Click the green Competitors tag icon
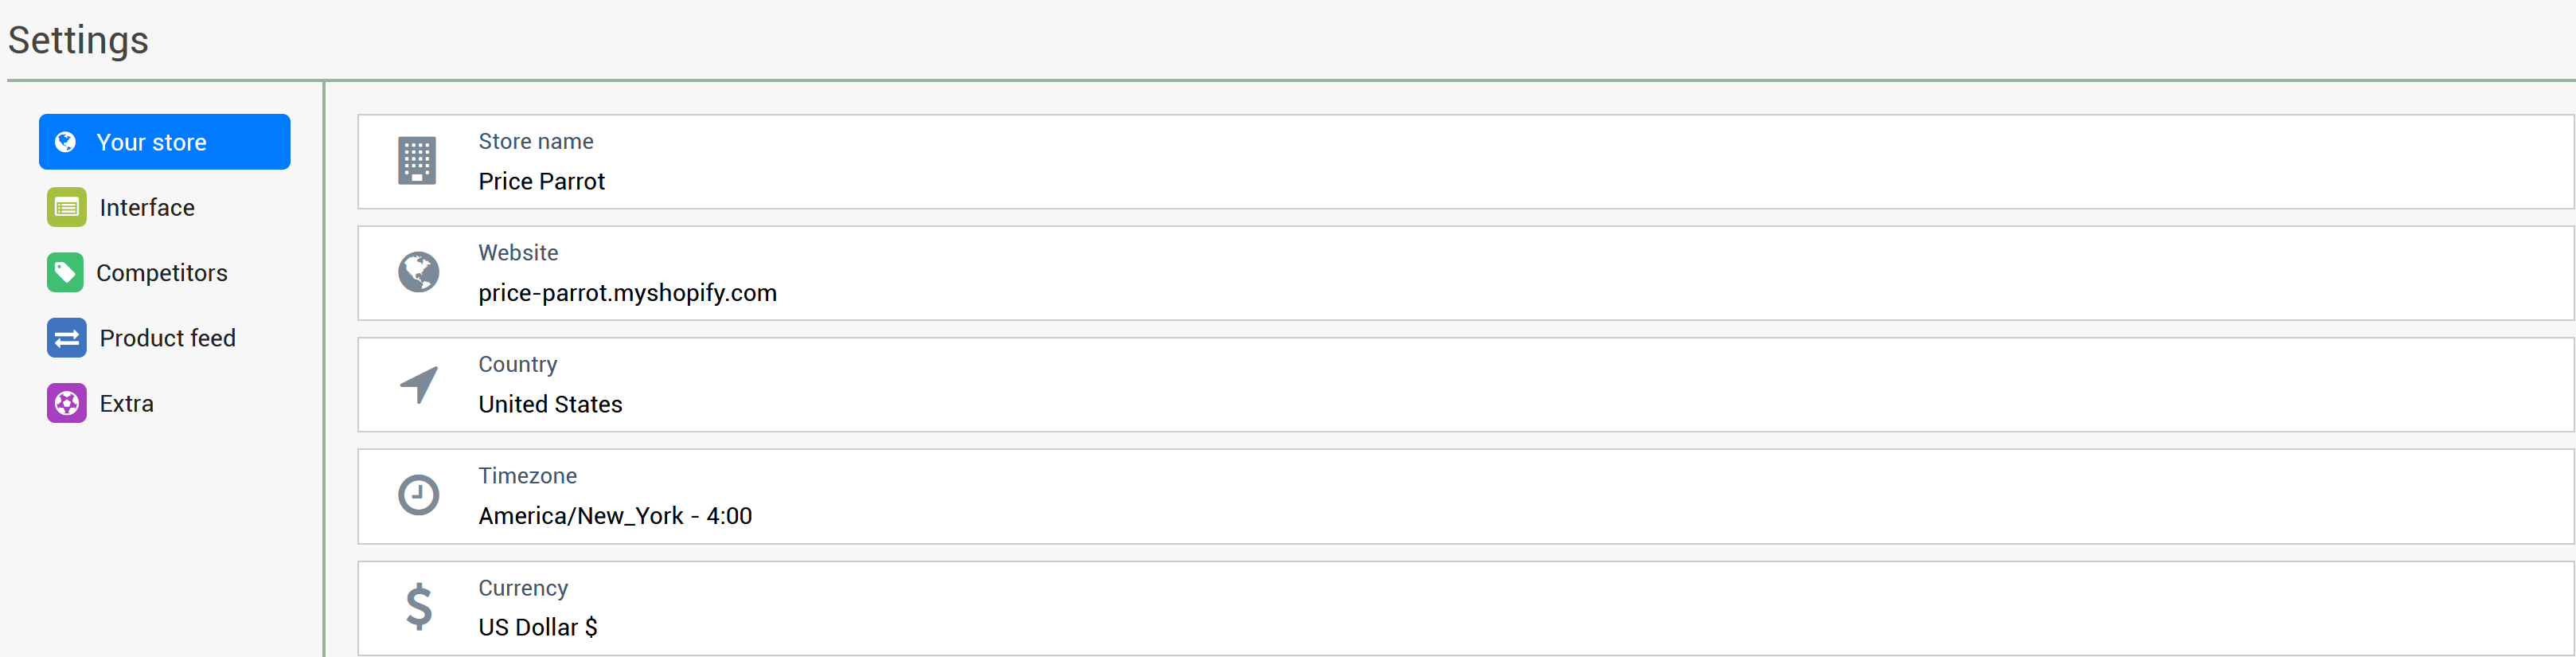Viewport: 2576px width, 657px height. pyautogui.click(x=65, y=272)
